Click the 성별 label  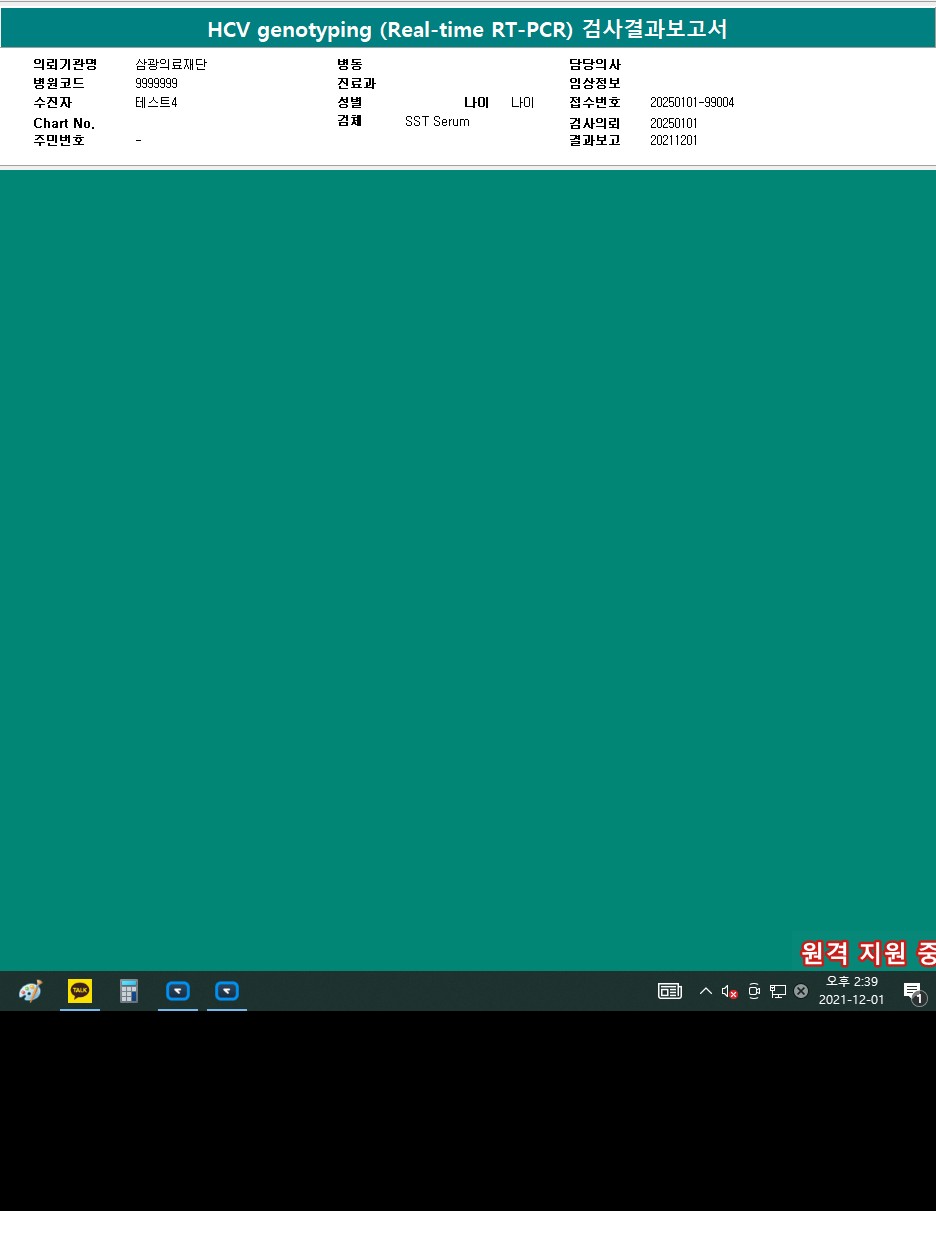350,103
